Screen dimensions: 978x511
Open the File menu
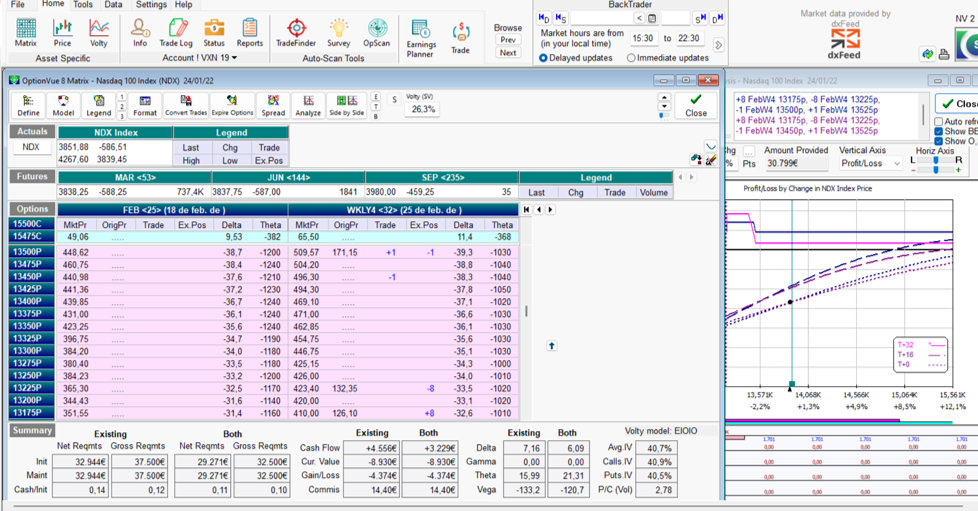point(17,4)
